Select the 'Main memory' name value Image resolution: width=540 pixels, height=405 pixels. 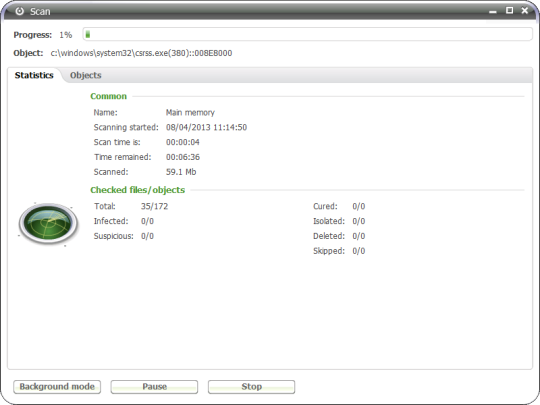[x=190, y=113]
